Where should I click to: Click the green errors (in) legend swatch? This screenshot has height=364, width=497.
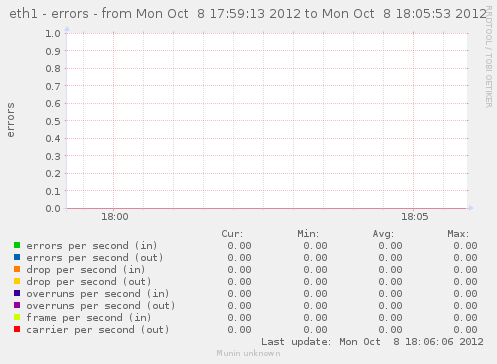pyautogui.click(x=17, y=245)
